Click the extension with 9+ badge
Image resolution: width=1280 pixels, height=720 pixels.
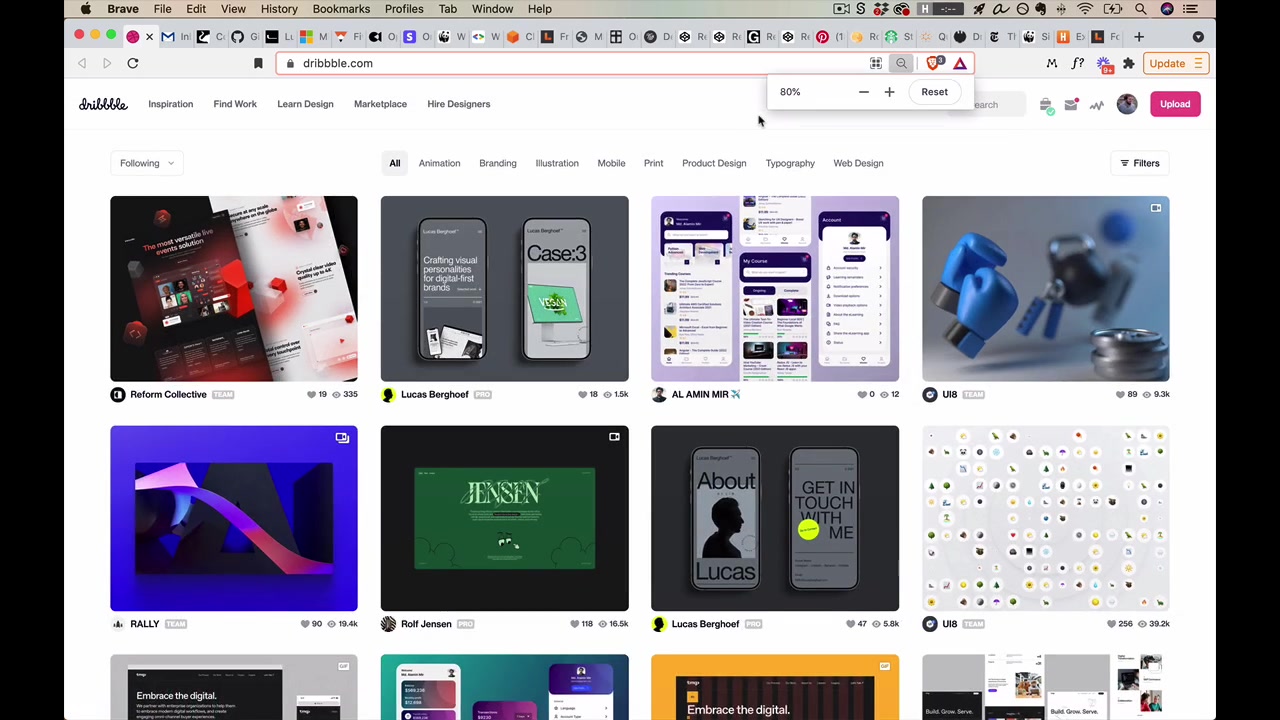click(x=1103, y=63)
